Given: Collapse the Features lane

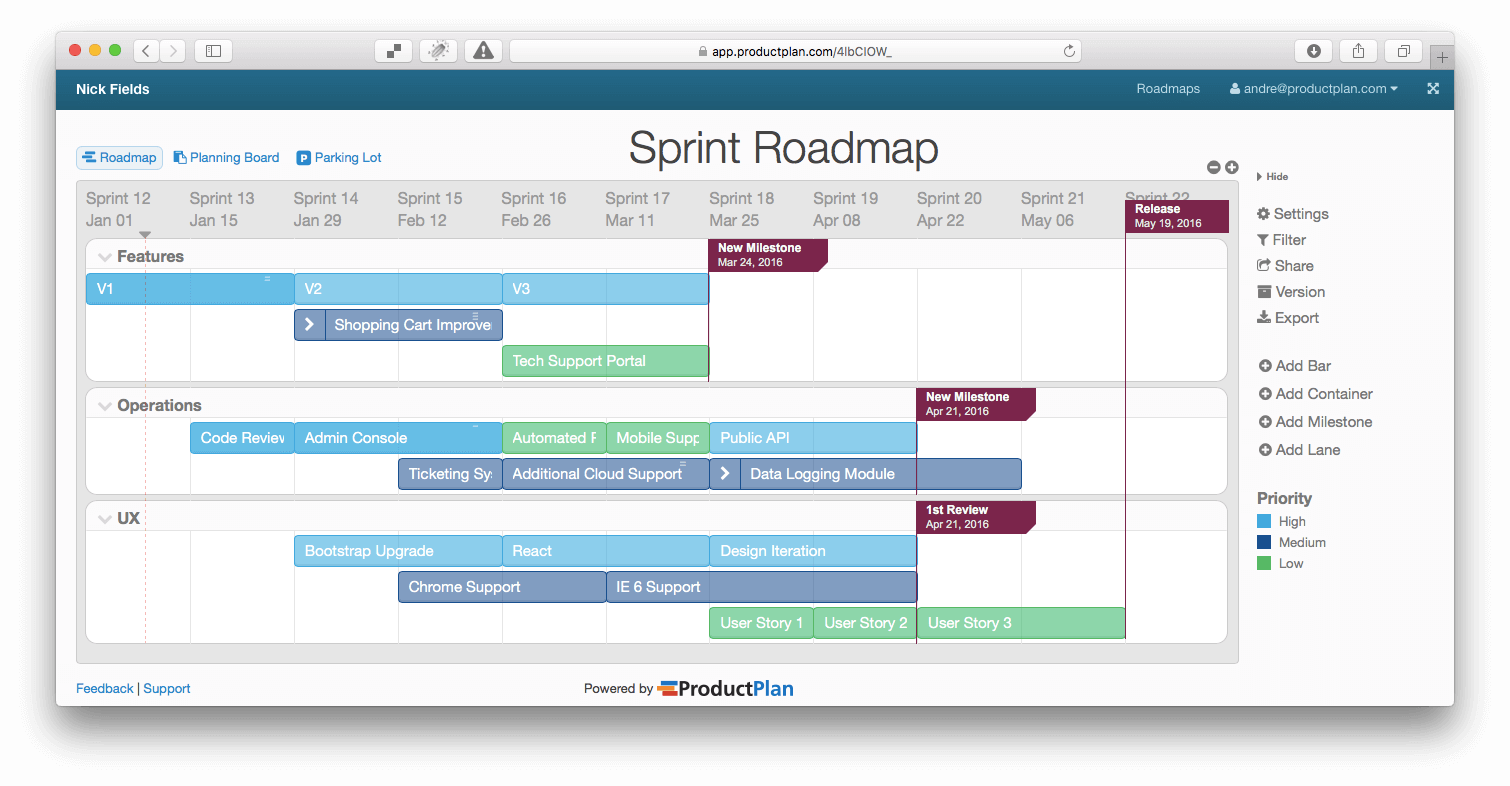Looking at the screenshot, I should point(106,256).
